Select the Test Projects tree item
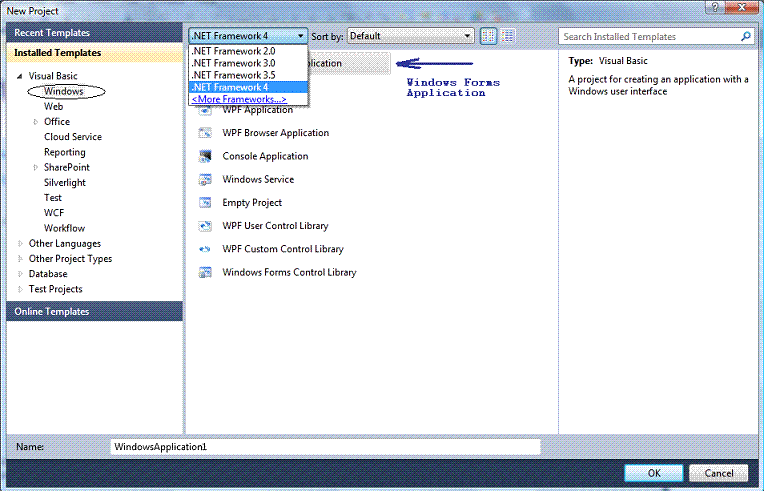Image resolution: width=764 pixels, height=491 pixels. [x=56, y=289]
